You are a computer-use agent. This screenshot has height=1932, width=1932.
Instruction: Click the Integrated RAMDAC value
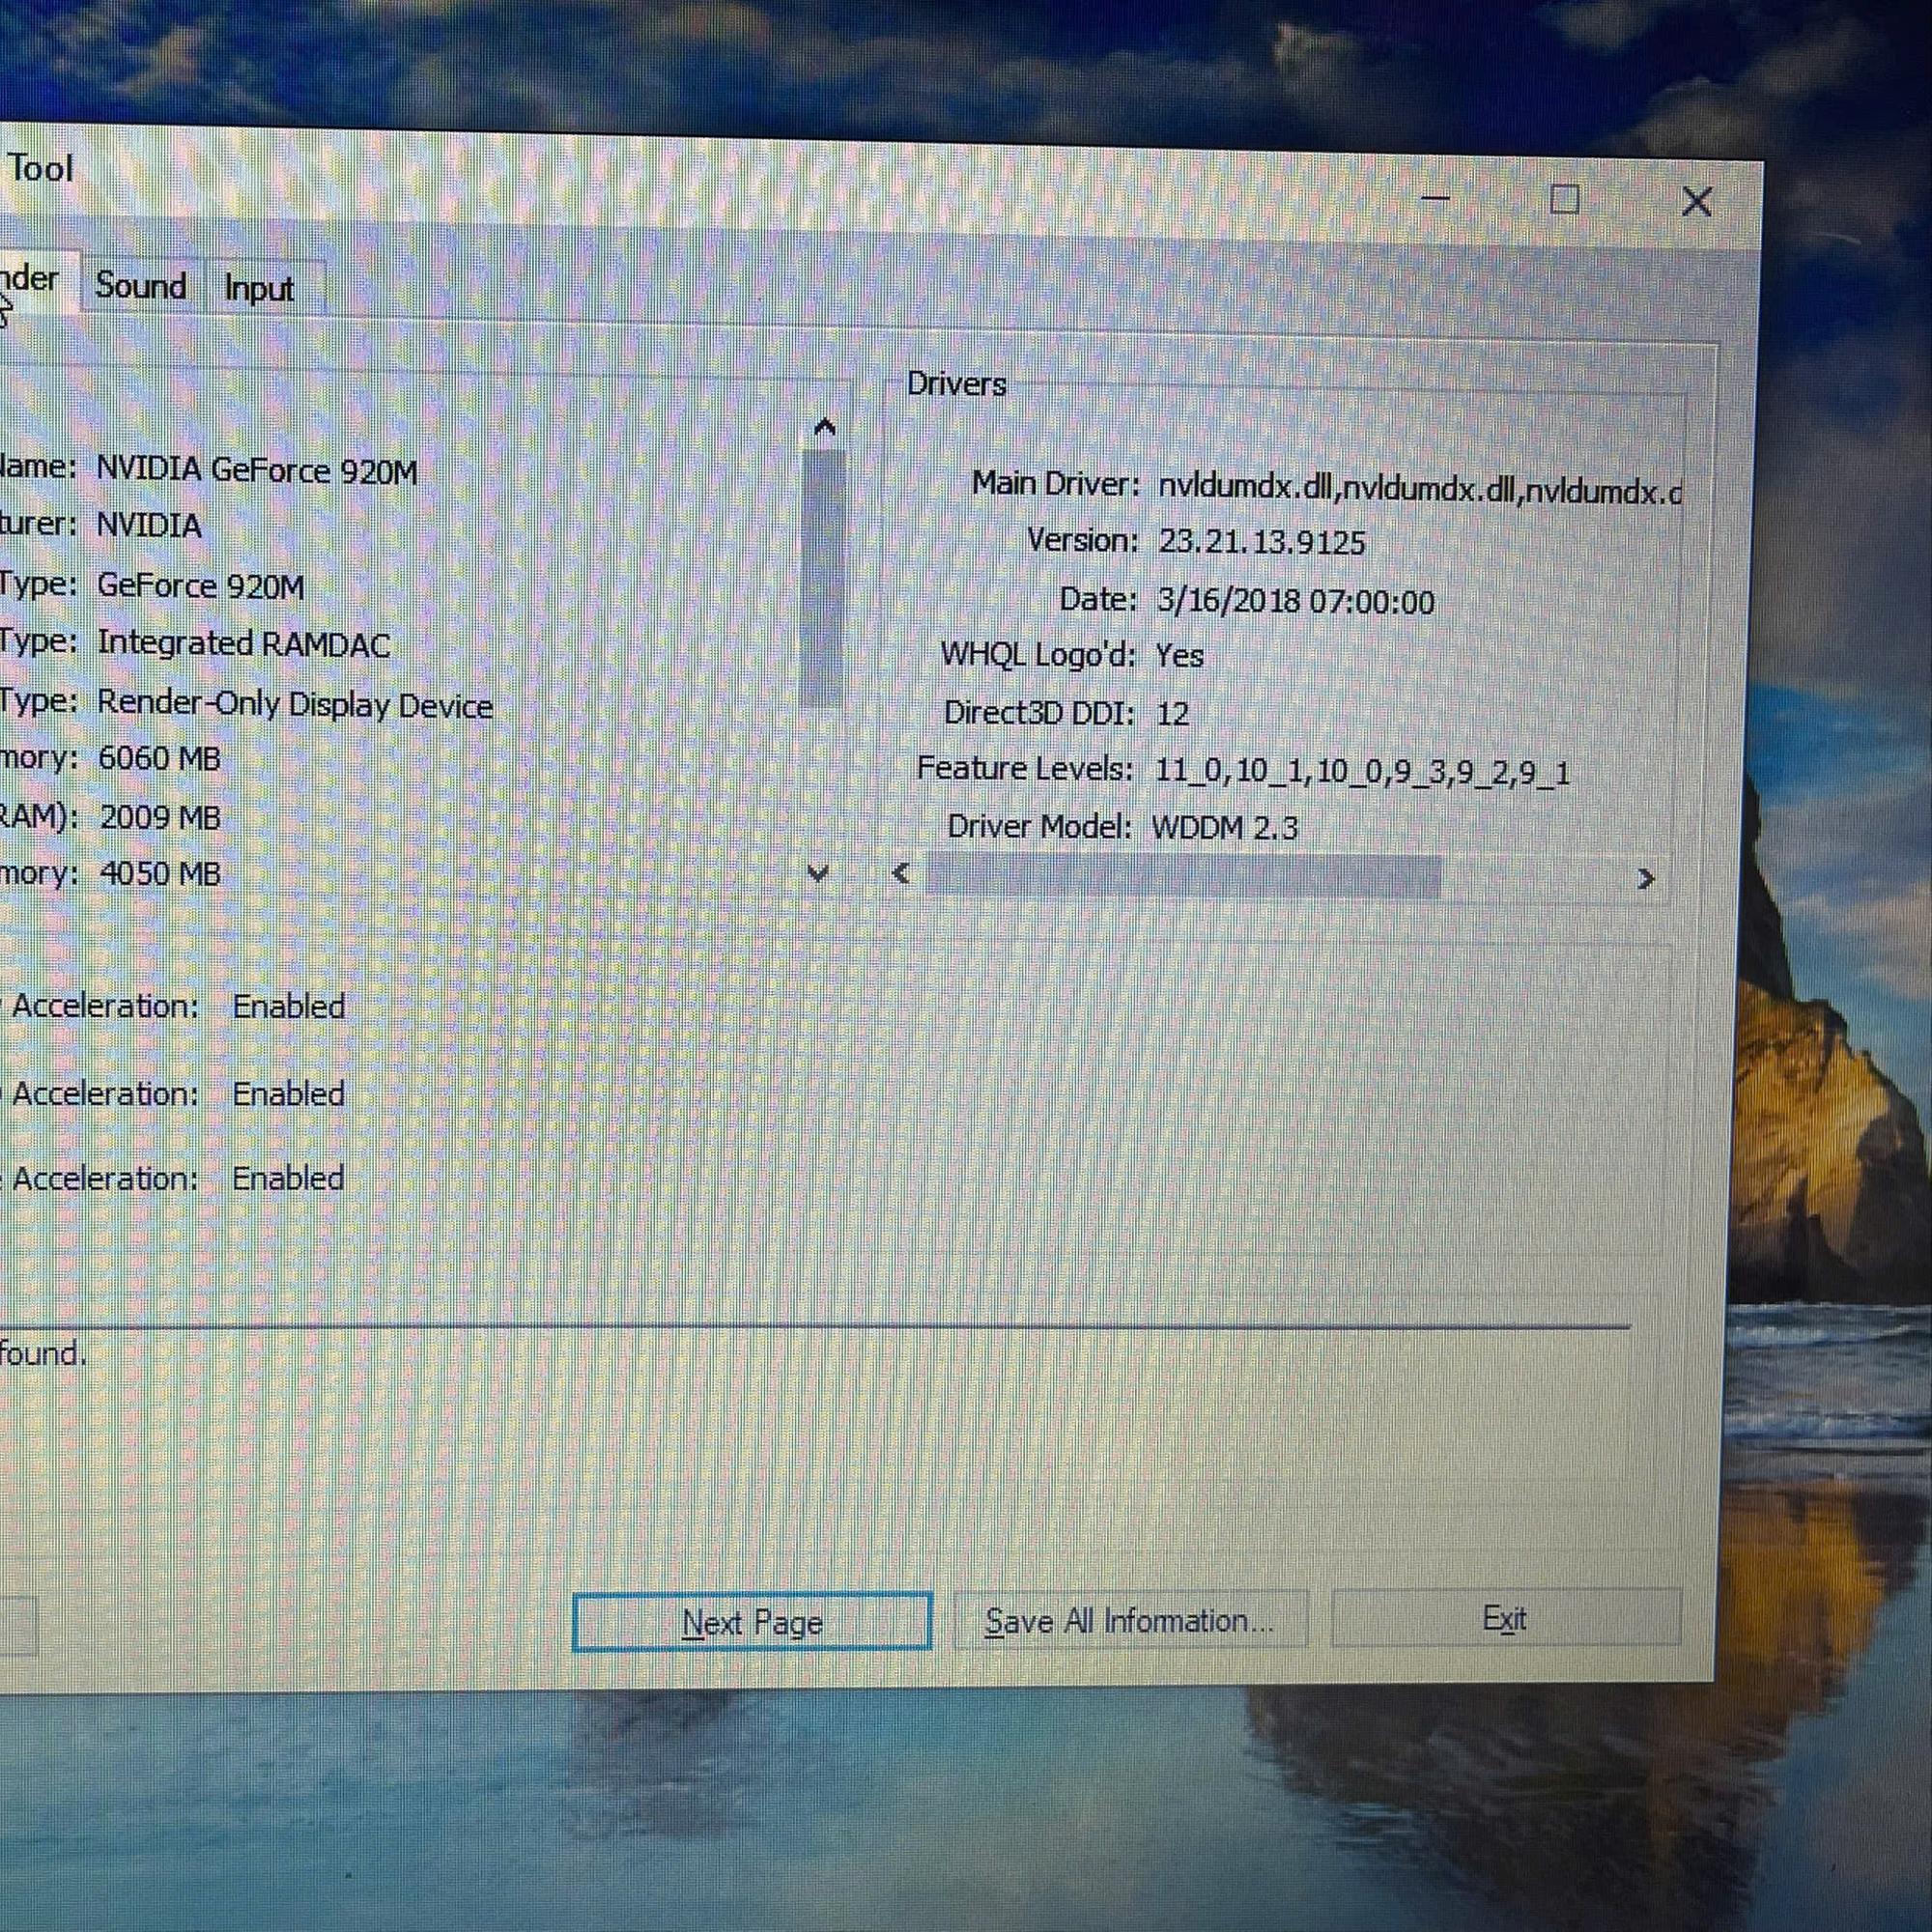tap(243, 644)
